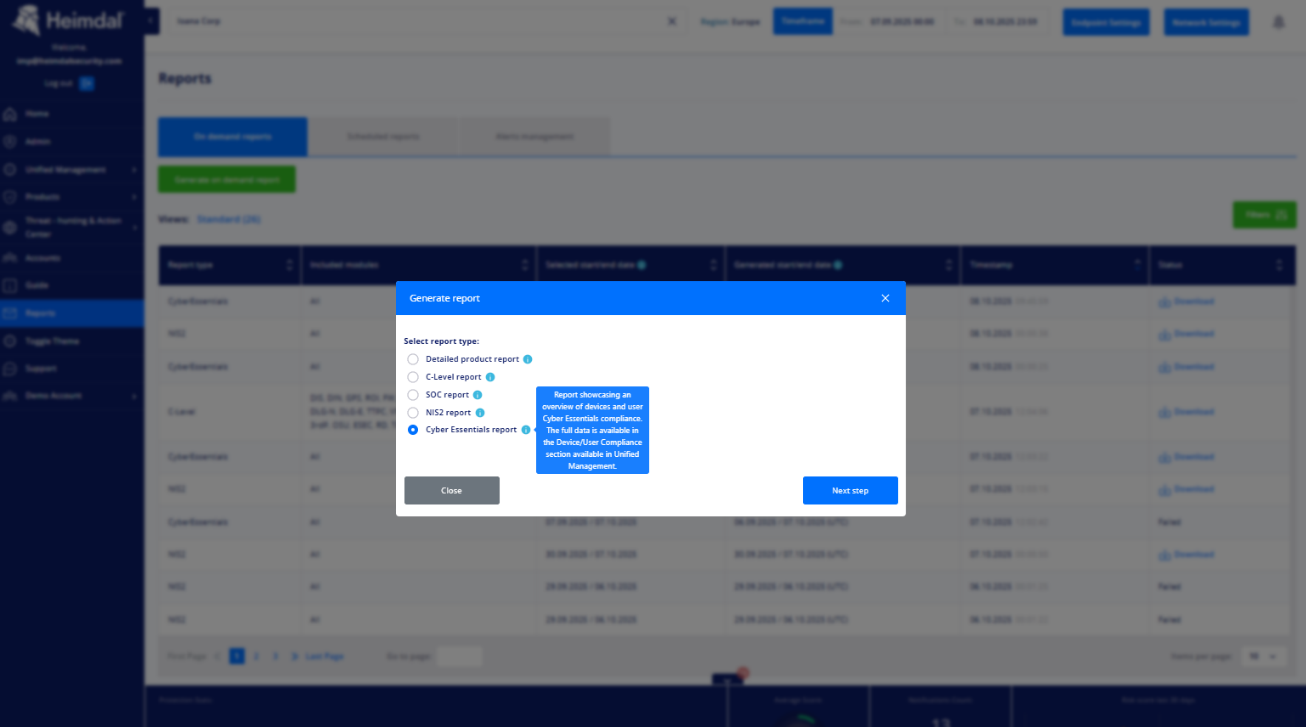1306x727 pixels.
Task: Expand the Demo Account submenu arrow
Action: coord(134,395)
